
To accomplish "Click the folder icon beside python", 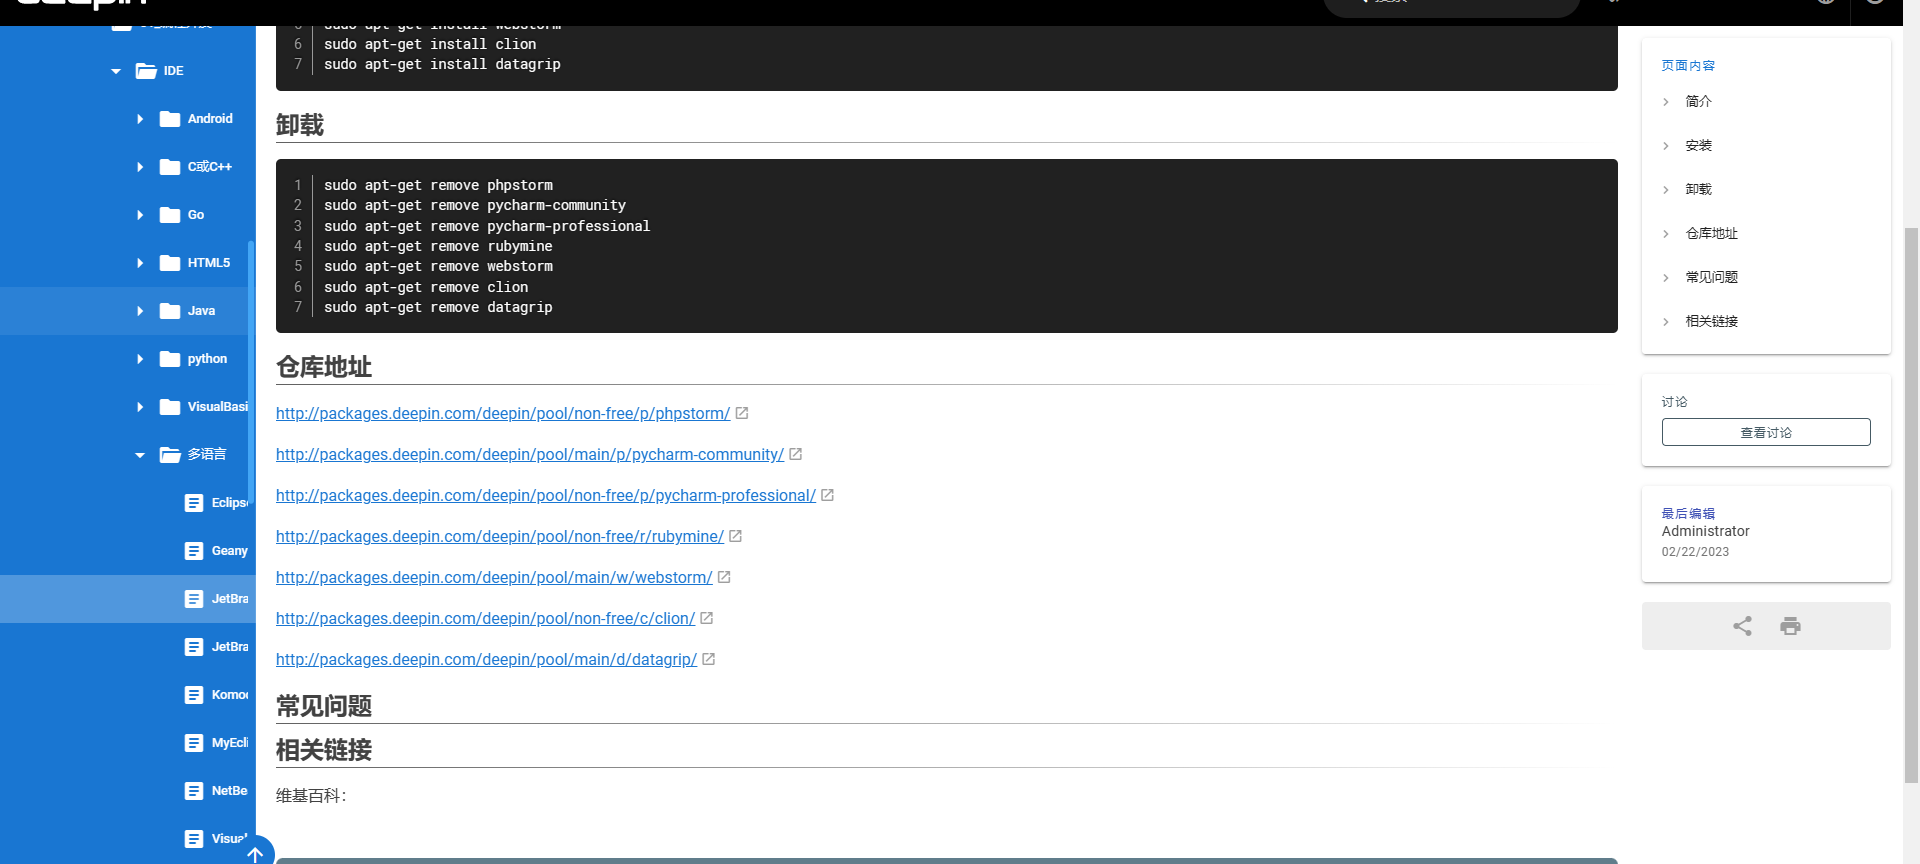I will point(170,359).
